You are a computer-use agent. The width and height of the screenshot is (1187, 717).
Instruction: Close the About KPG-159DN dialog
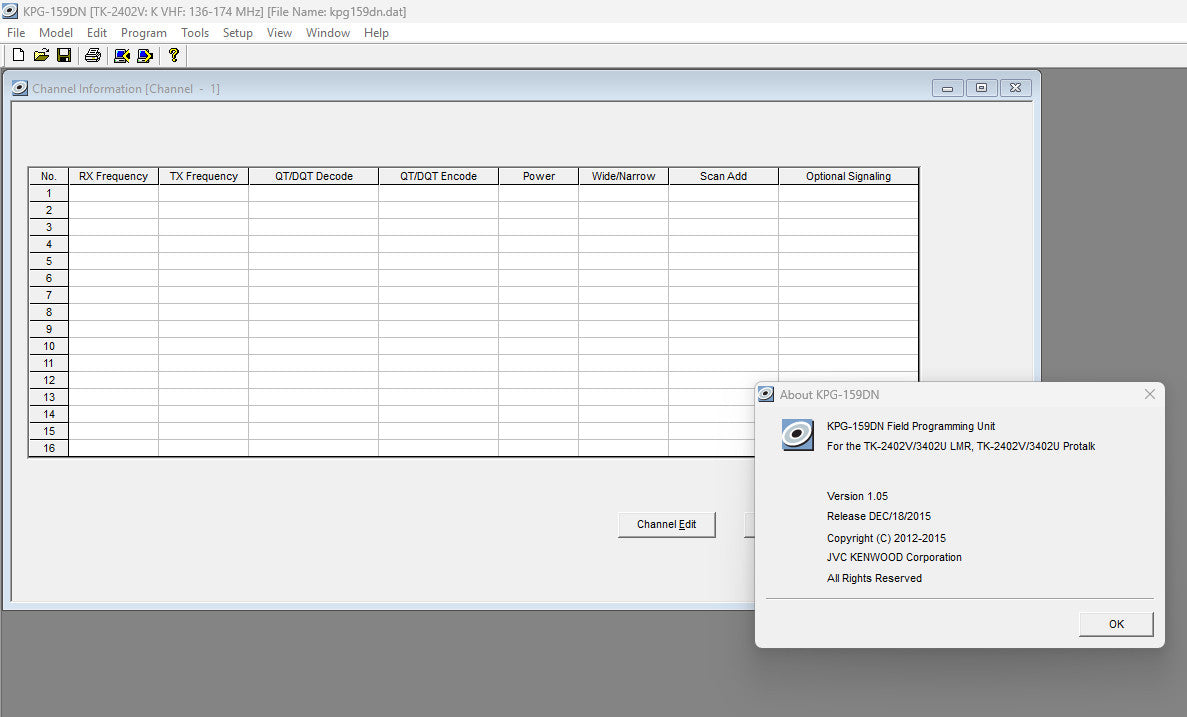tap(1149, 394)
